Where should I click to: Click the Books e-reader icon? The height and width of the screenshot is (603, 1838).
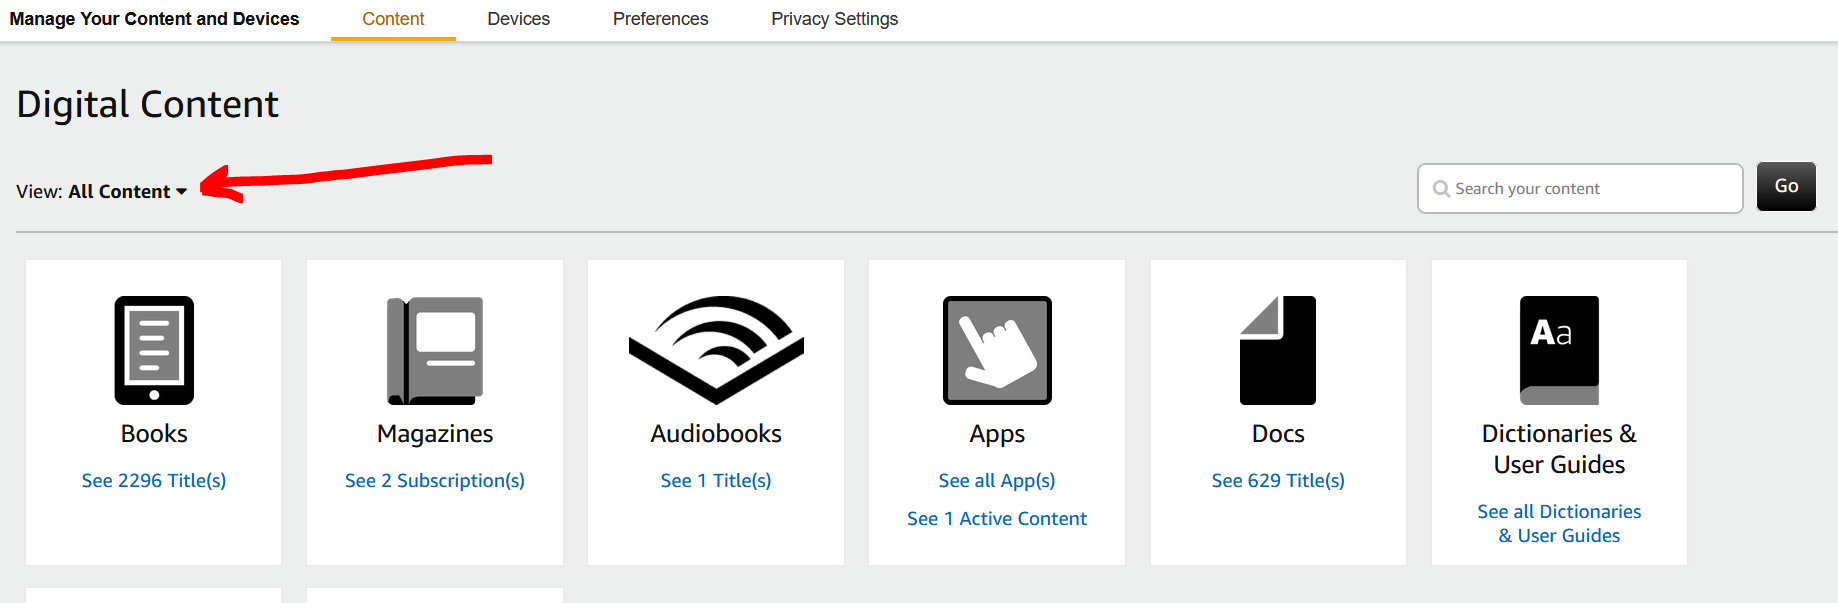[x=154, y=350]
